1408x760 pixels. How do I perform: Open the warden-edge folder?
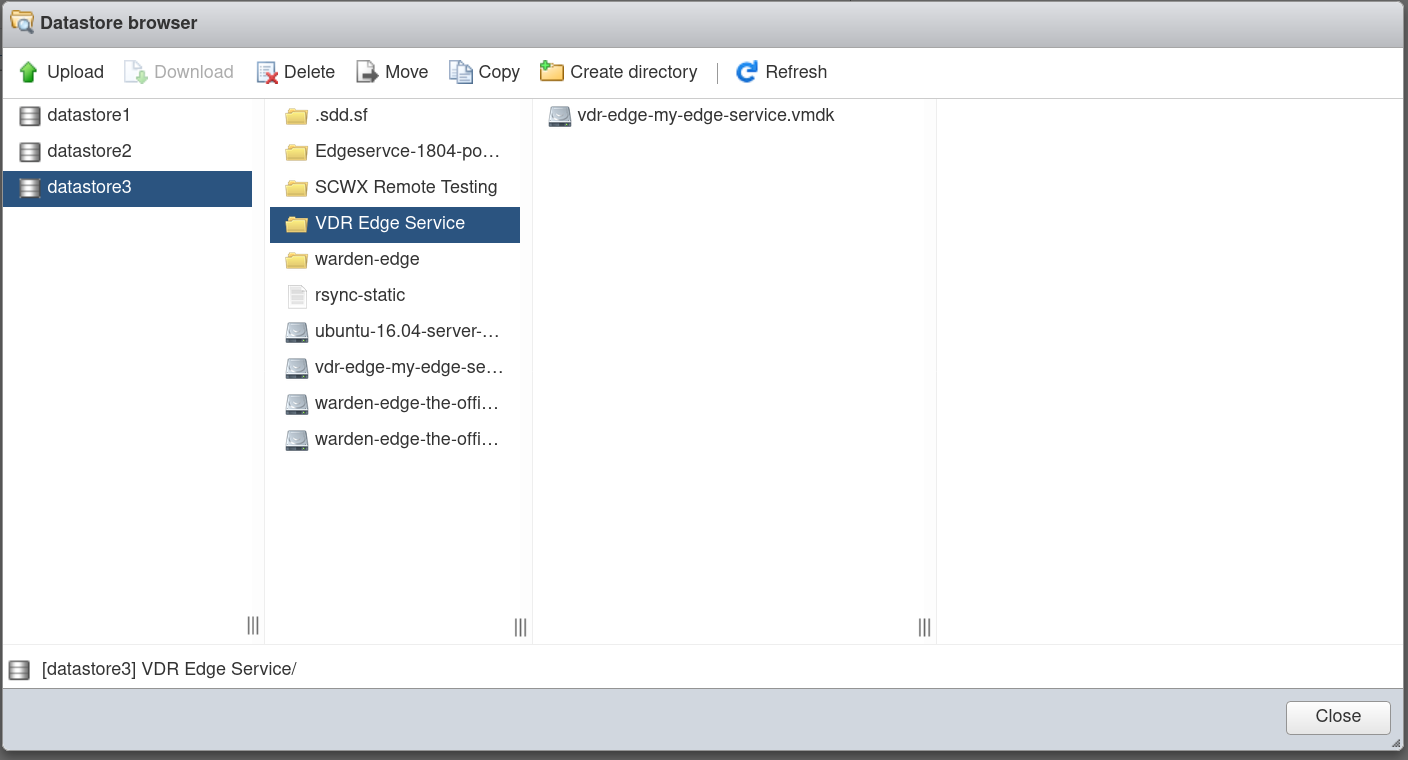coord(395,260)
